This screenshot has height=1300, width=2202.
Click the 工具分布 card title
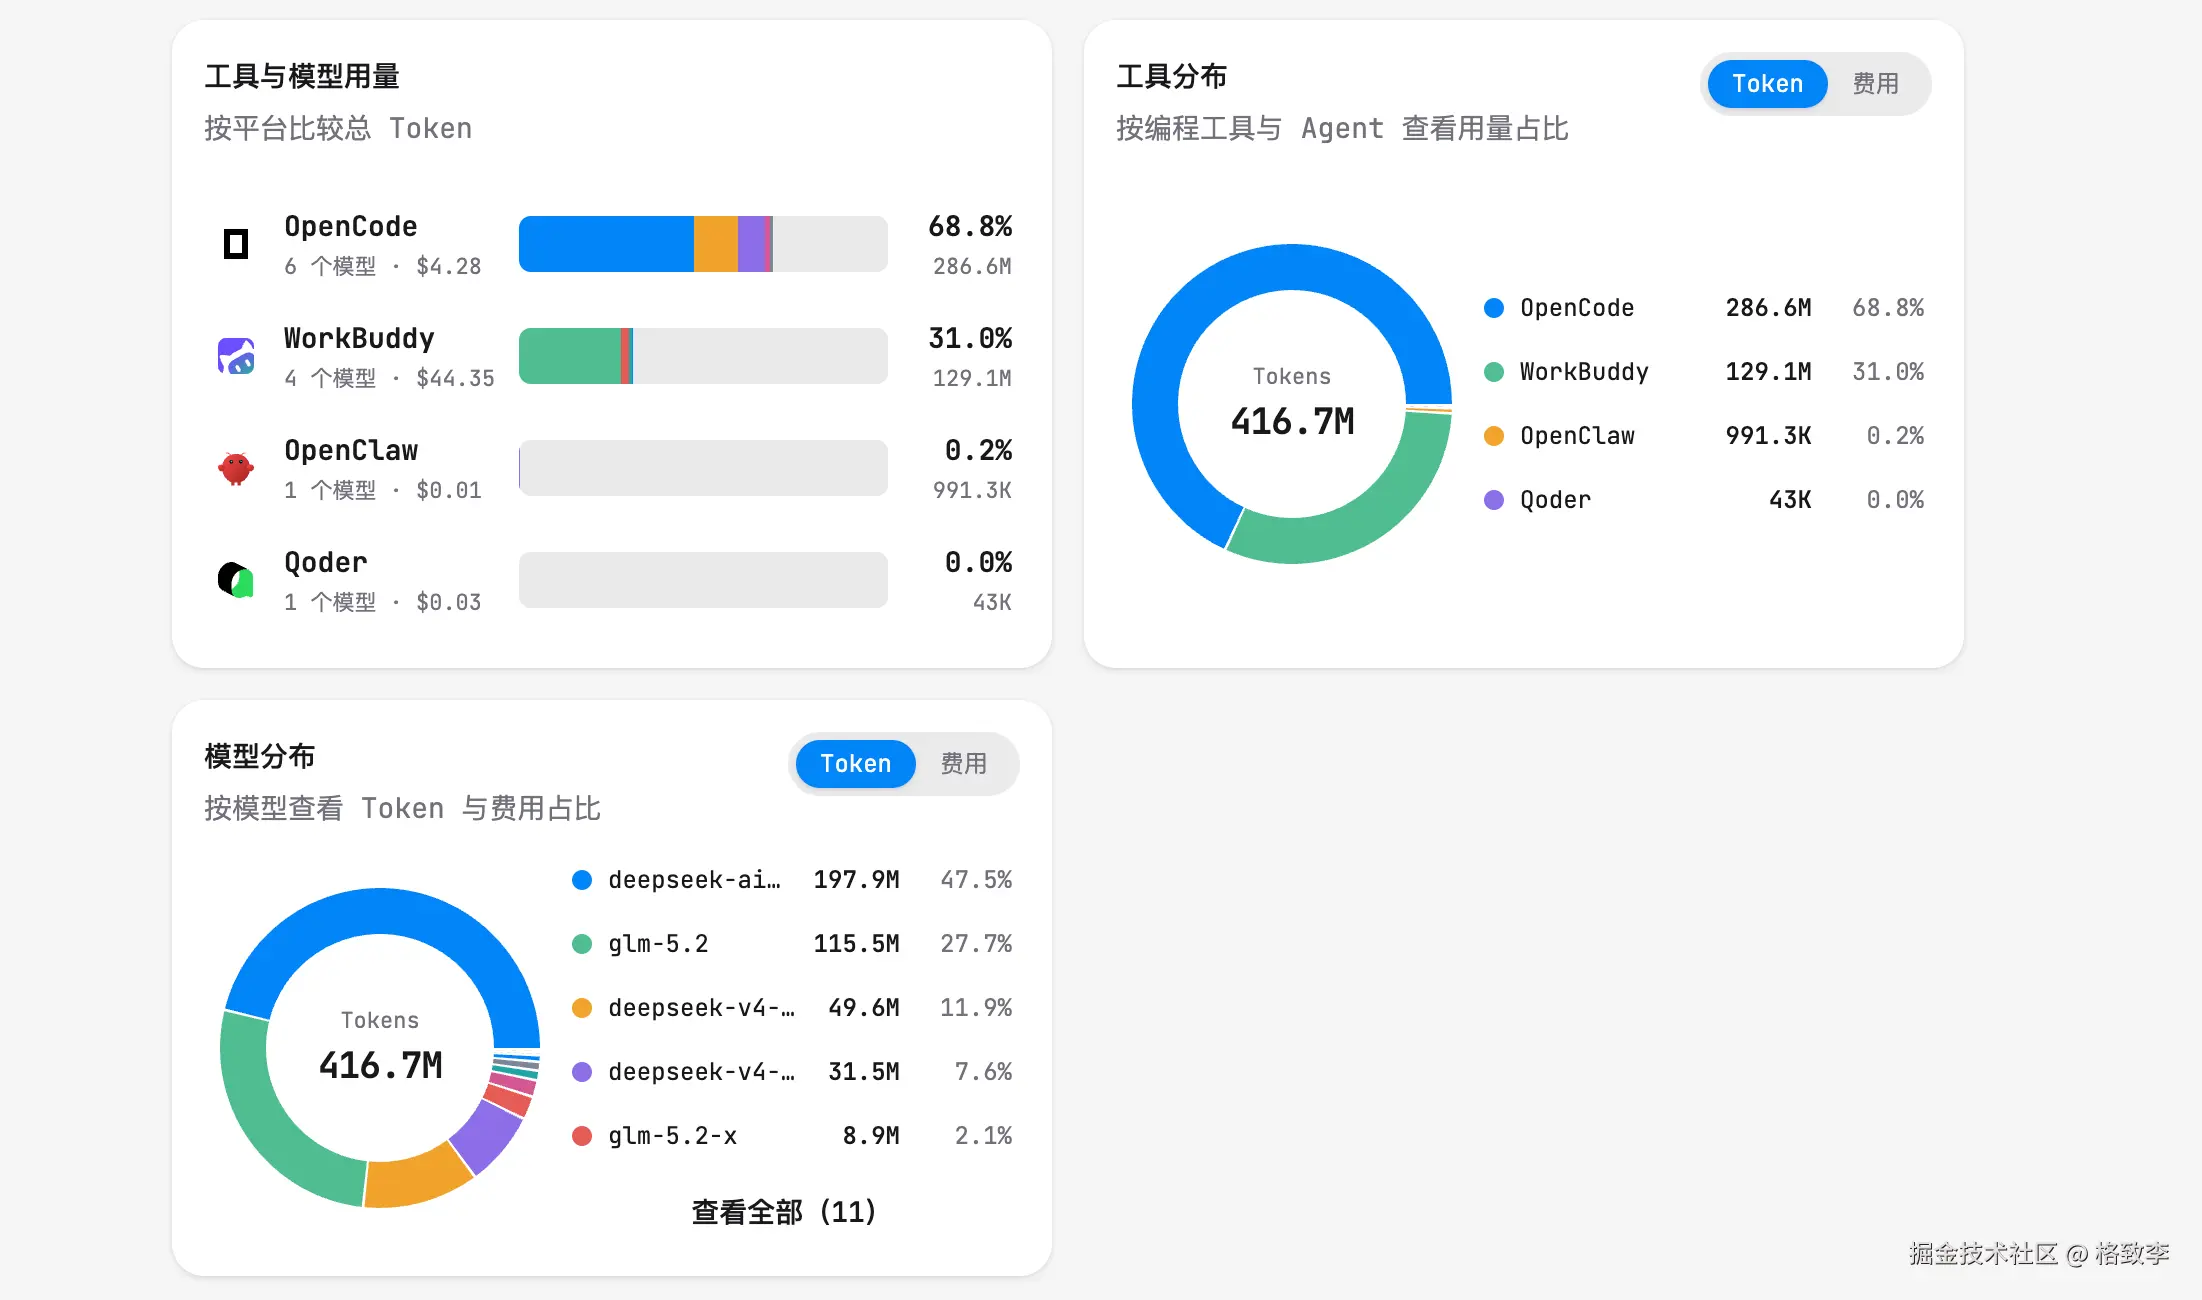pyautogui.click(x=1172, y=76)
